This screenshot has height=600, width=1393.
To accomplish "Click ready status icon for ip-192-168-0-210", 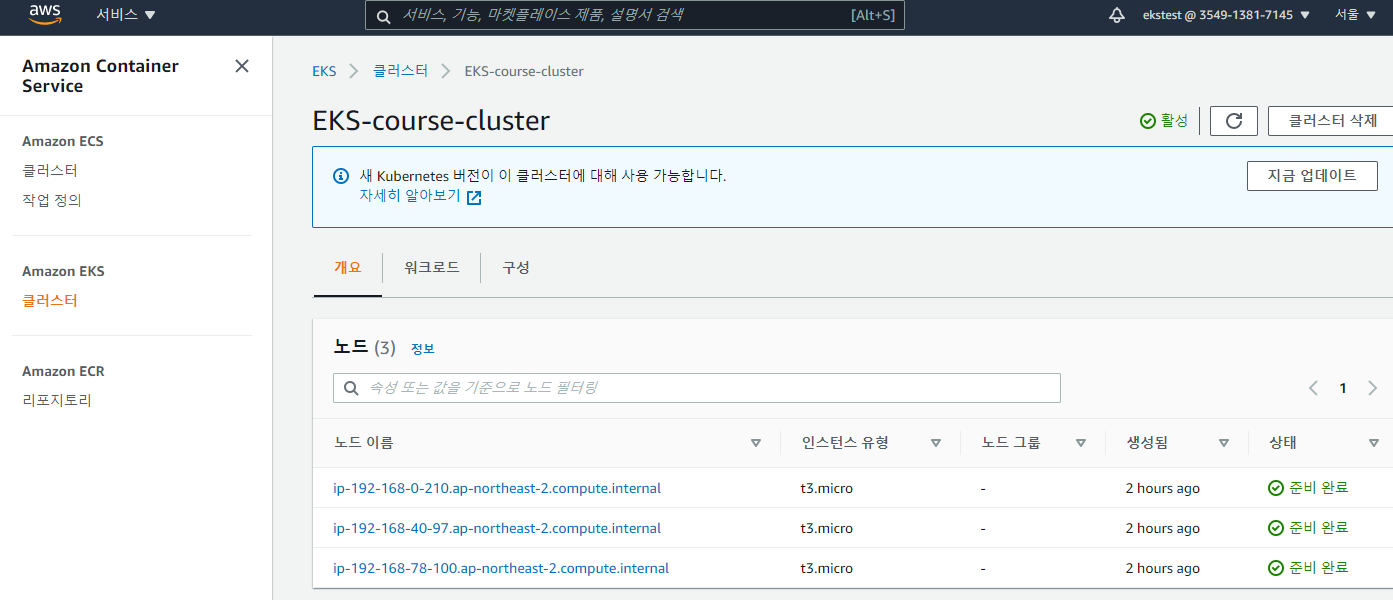I will [1276, 488].
